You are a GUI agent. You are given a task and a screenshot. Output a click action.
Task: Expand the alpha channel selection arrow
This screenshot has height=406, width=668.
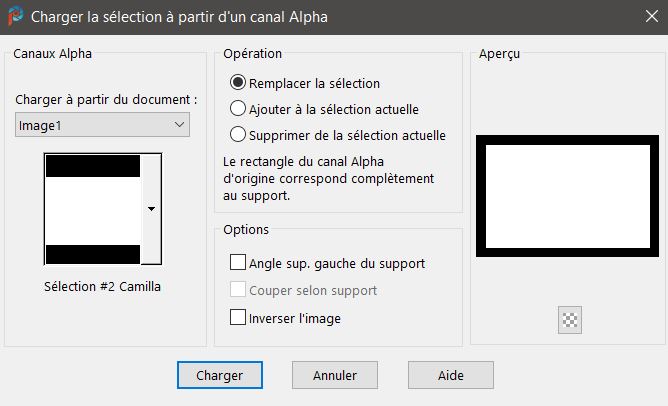(151, 209)
